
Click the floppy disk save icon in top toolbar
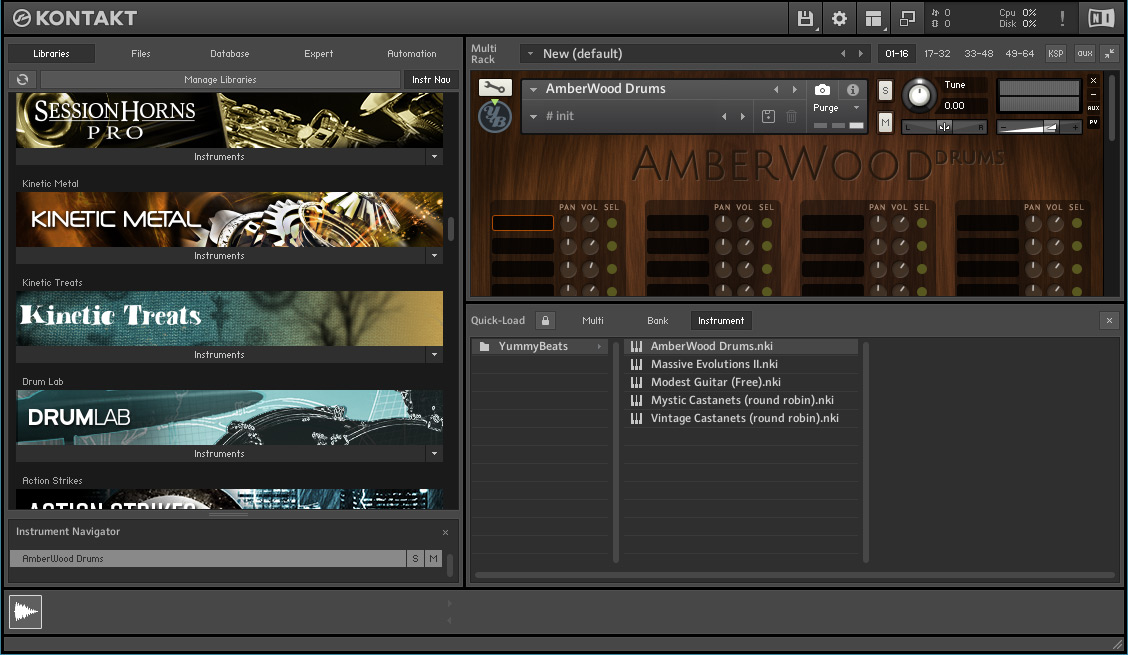[x=805, y=18]
